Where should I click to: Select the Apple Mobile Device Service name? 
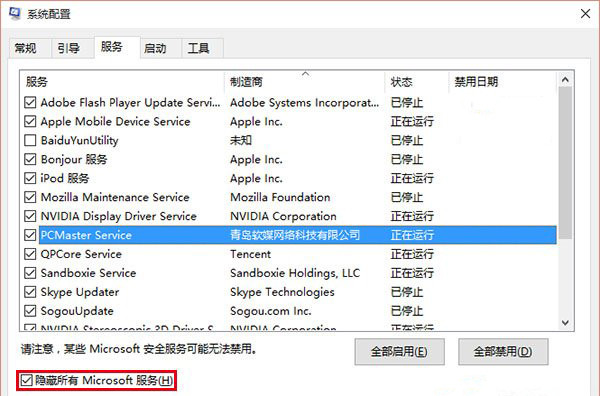pos(116,121)
